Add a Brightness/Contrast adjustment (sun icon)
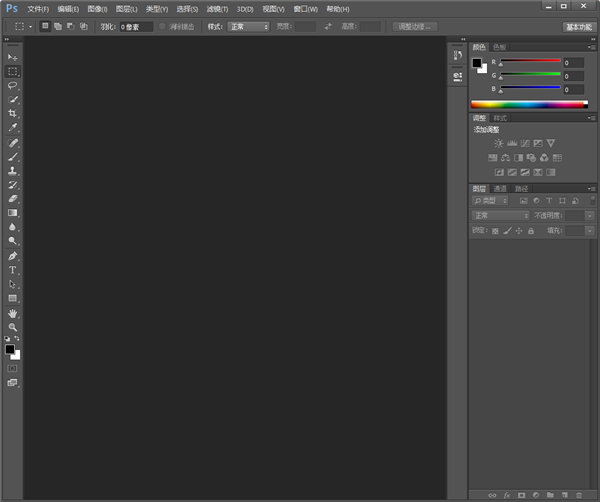600x502 pixels. (x=499, y=144)
